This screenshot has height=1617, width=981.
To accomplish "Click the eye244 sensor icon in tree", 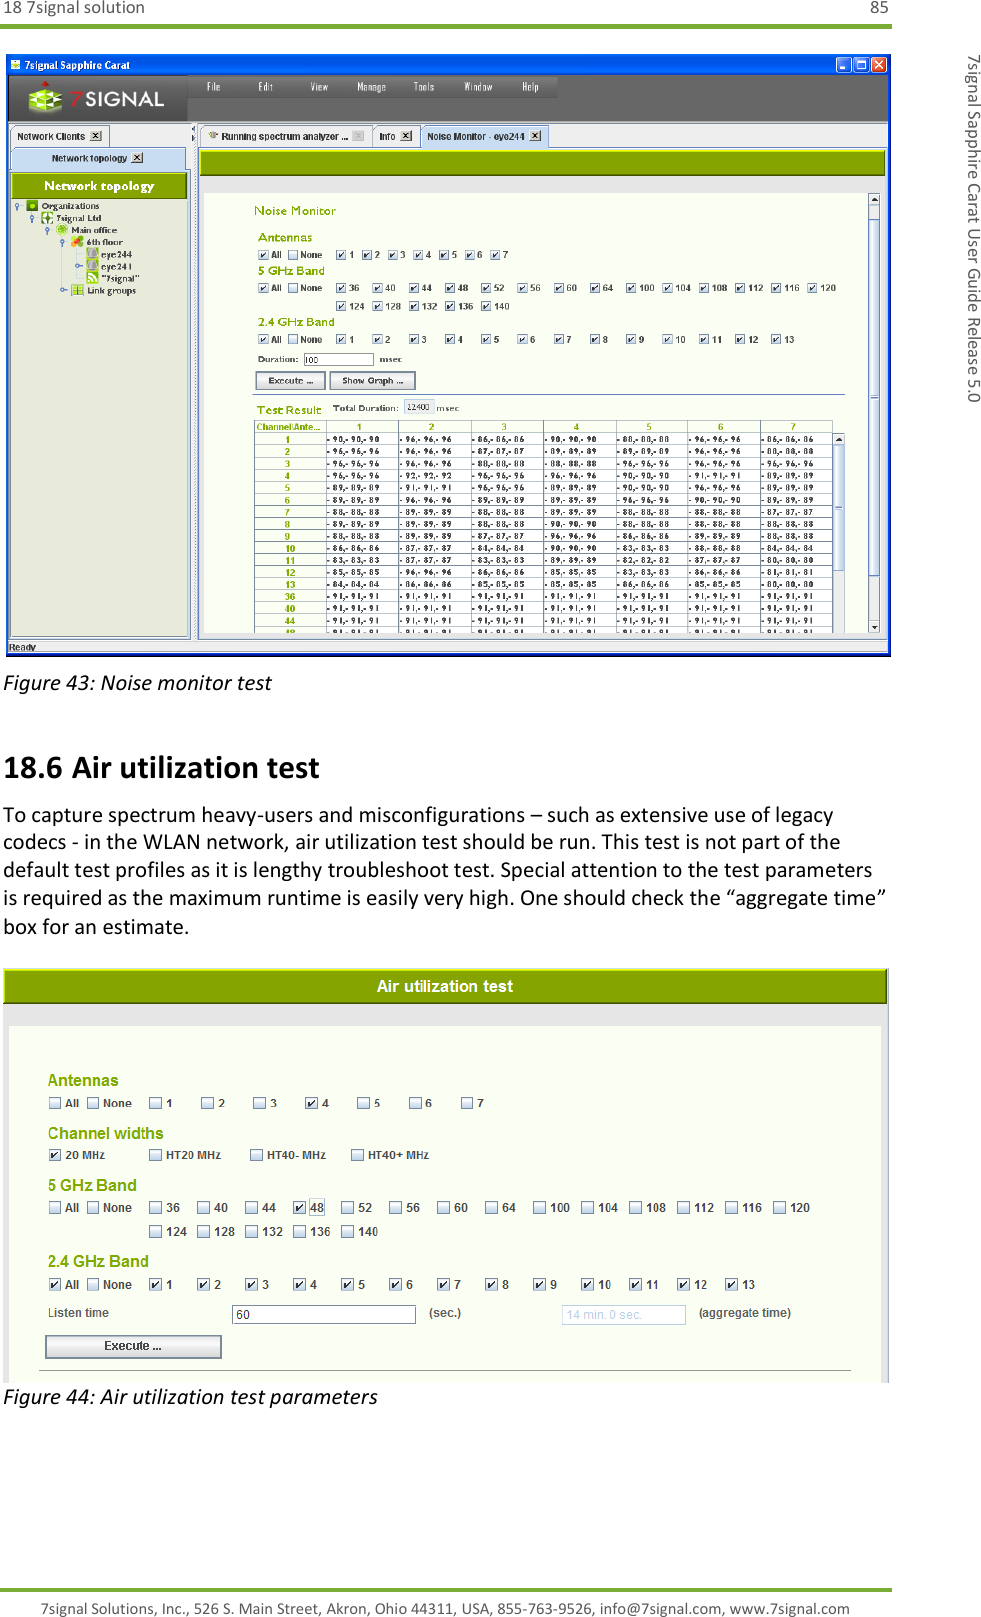I will coord(92,254).
